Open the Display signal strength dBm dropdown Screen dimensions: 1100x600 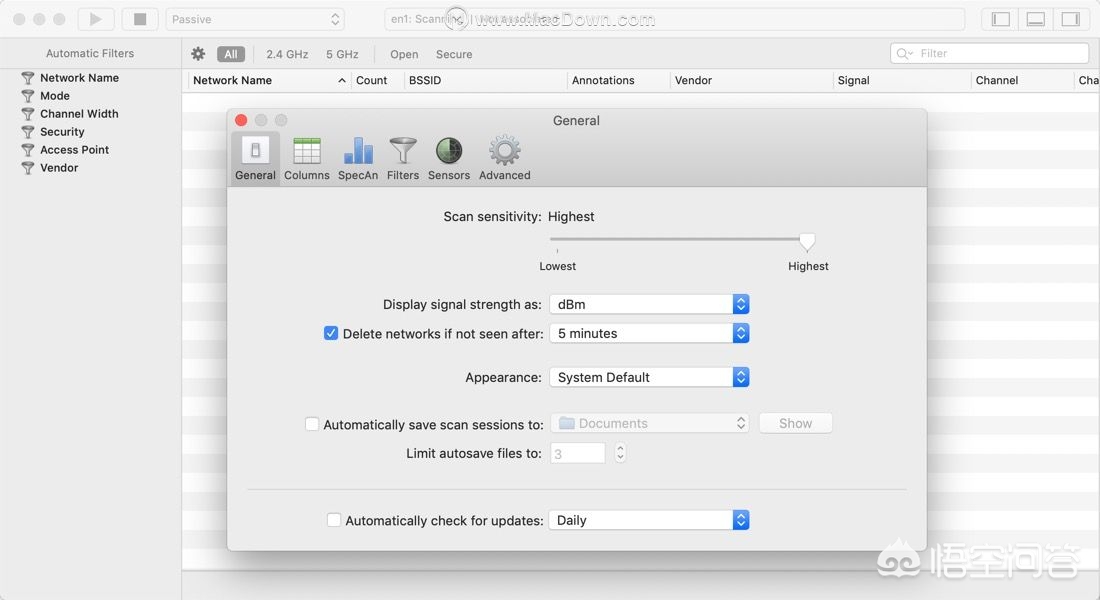pos(649,304)
